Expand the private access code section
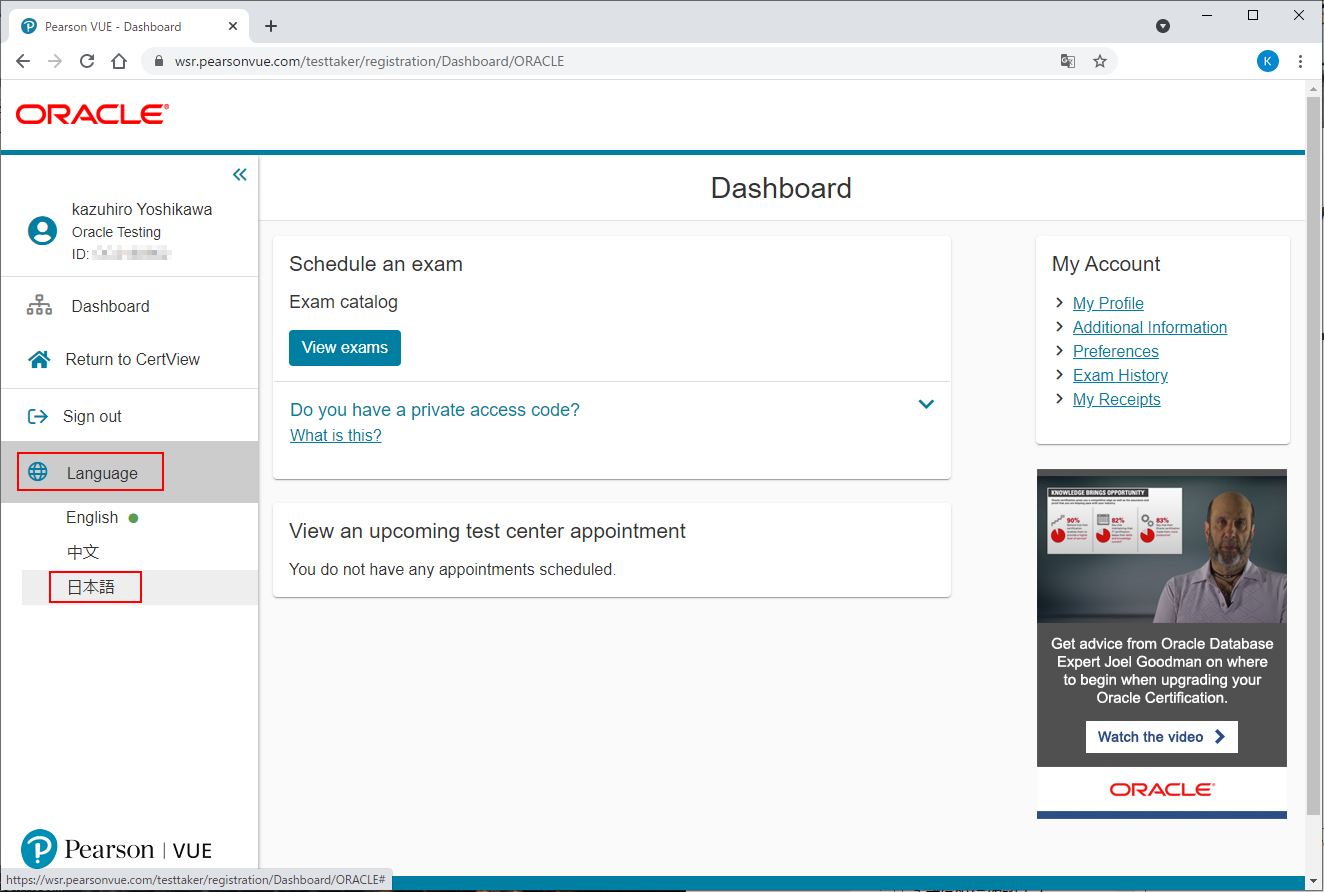The image size is (1324, 892). [926, 404]
